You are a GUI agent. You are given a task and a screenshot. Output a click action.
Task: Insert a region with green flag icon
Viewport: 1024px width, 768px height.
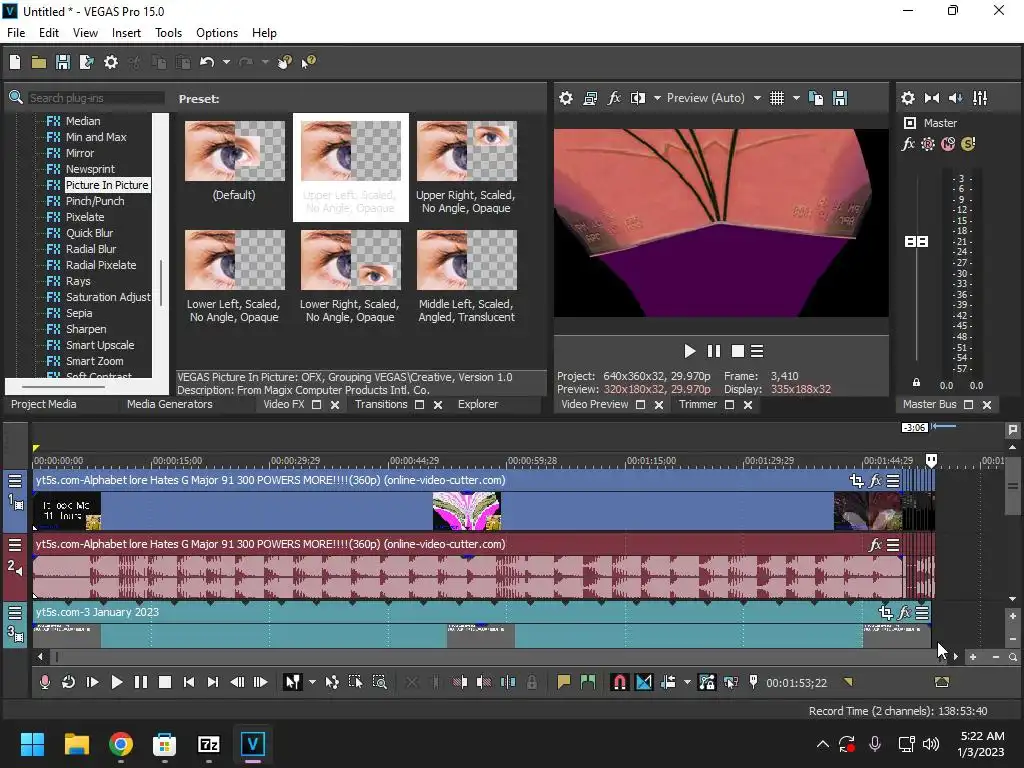coord(588,682)
